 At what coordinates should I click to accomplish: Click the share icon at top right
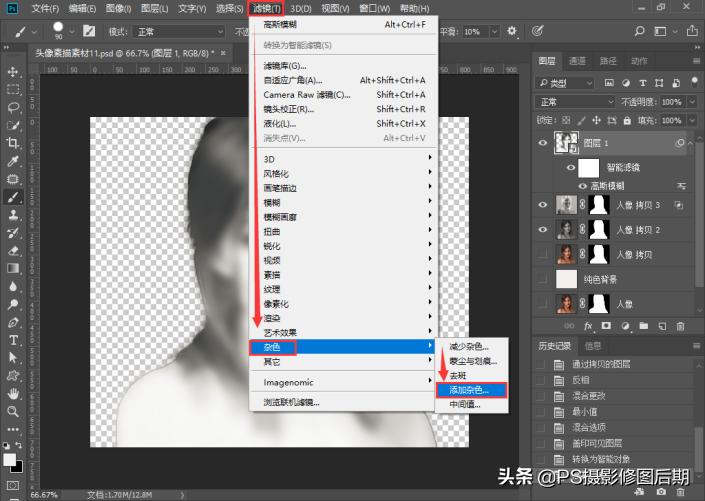[692, 31]
